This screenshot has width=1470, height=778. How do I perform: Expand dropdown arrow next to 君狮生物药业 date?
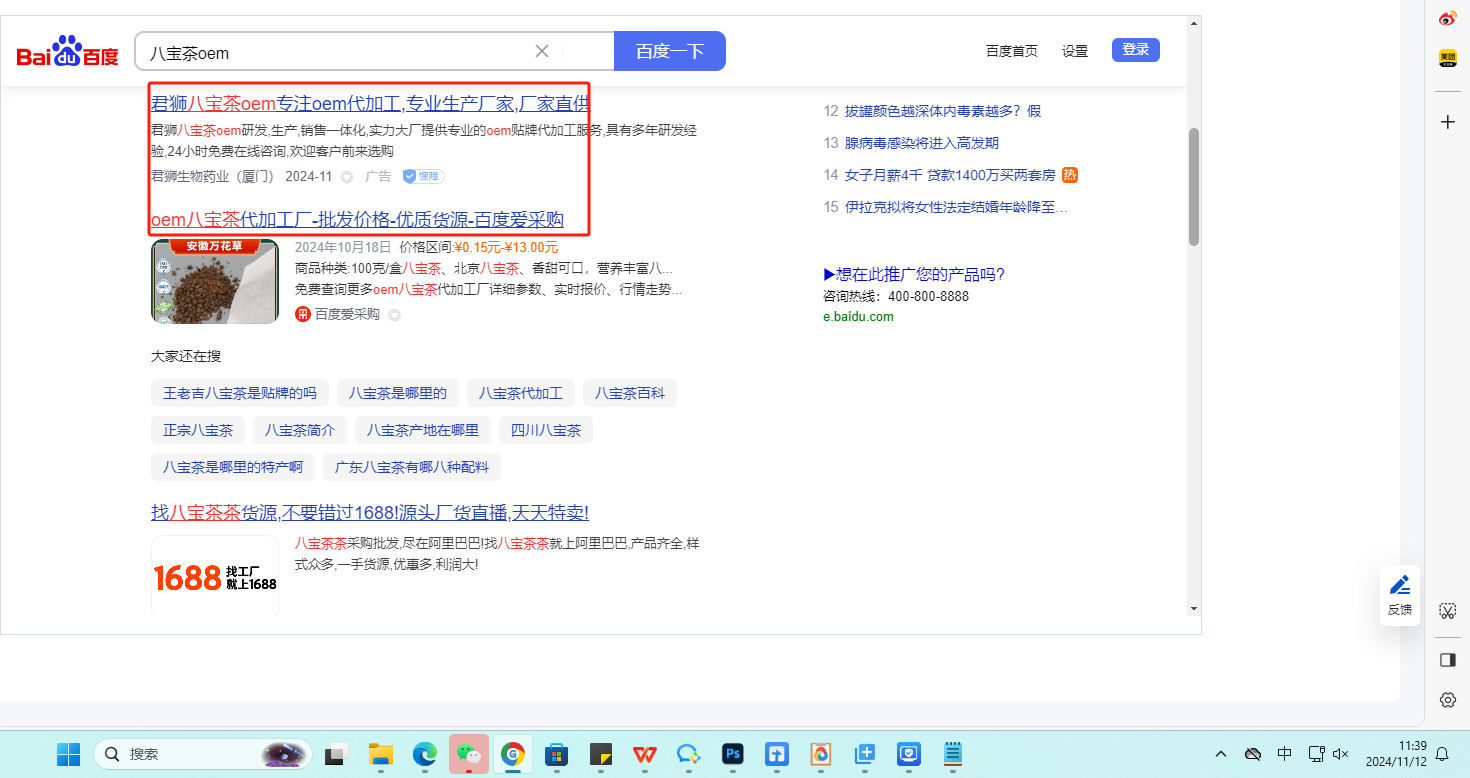[347, 177]
